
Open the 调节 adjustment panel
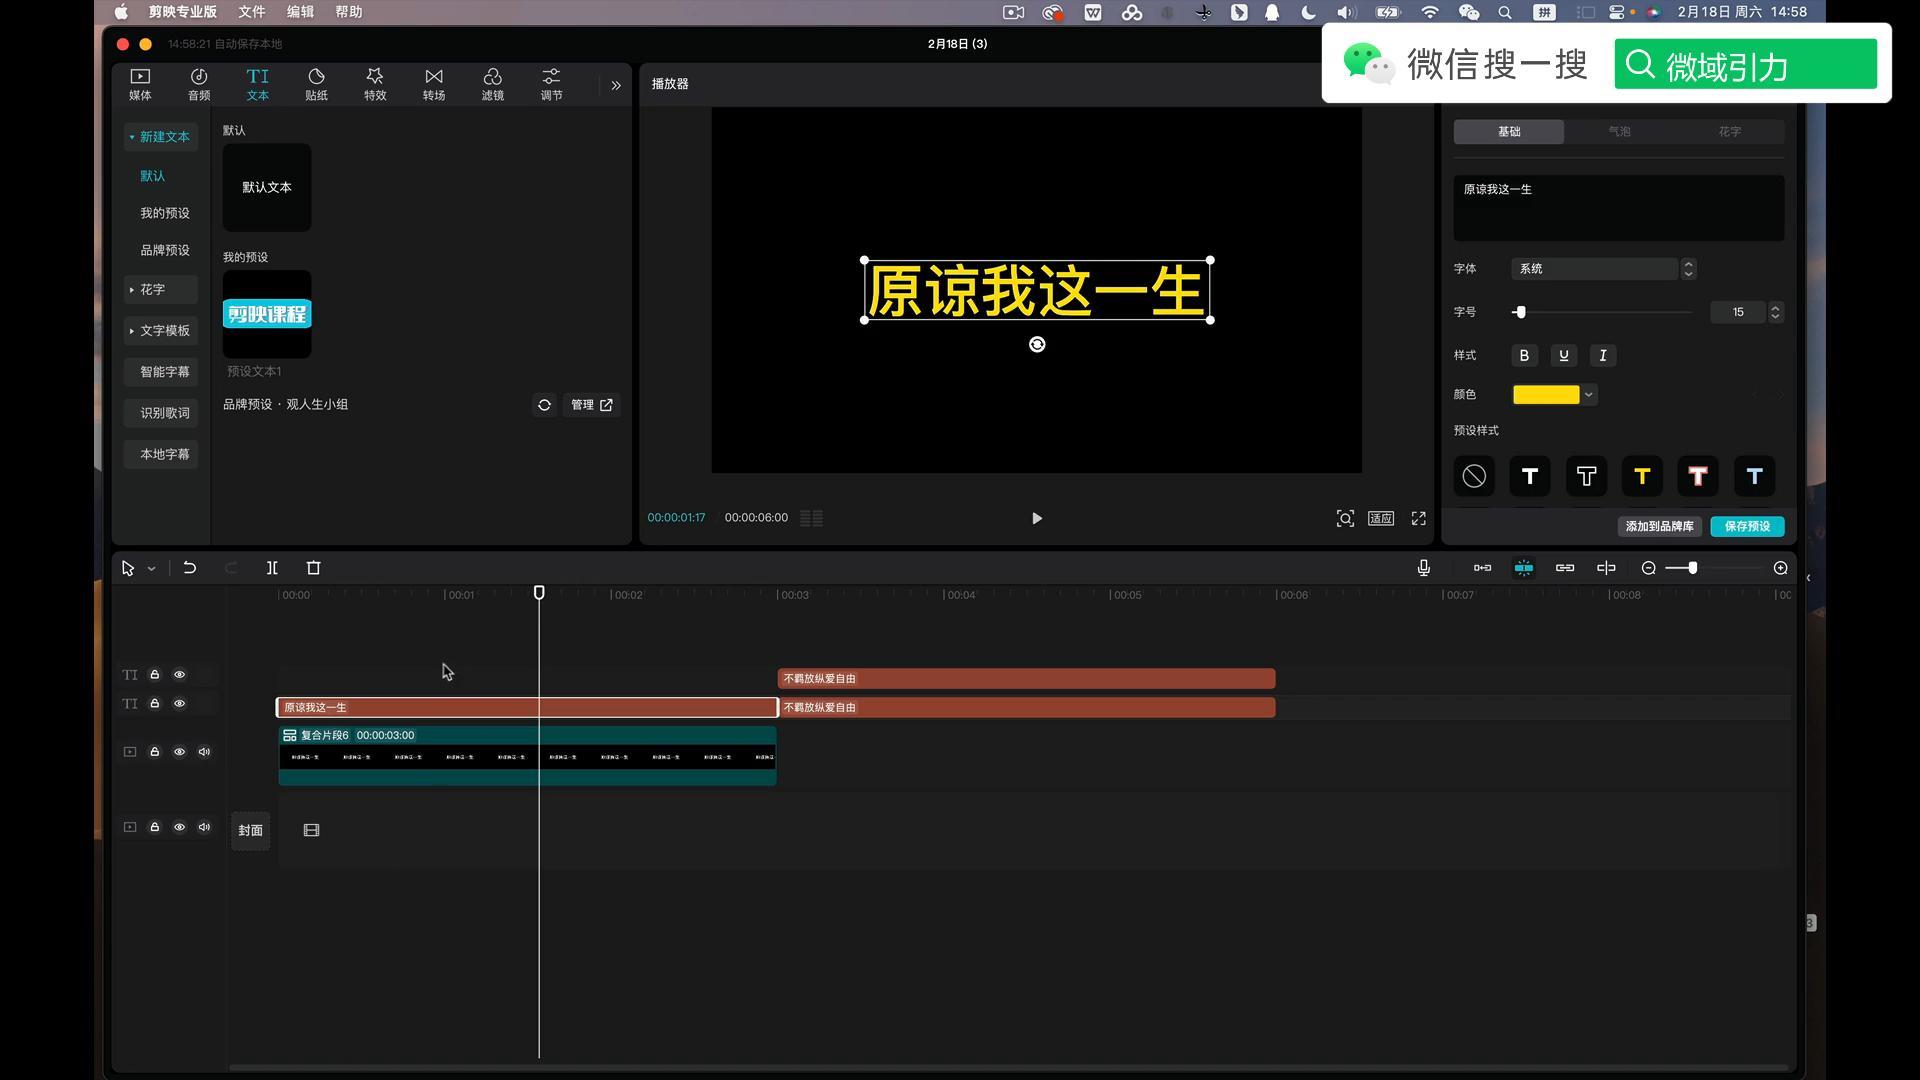tap(551, 84)
